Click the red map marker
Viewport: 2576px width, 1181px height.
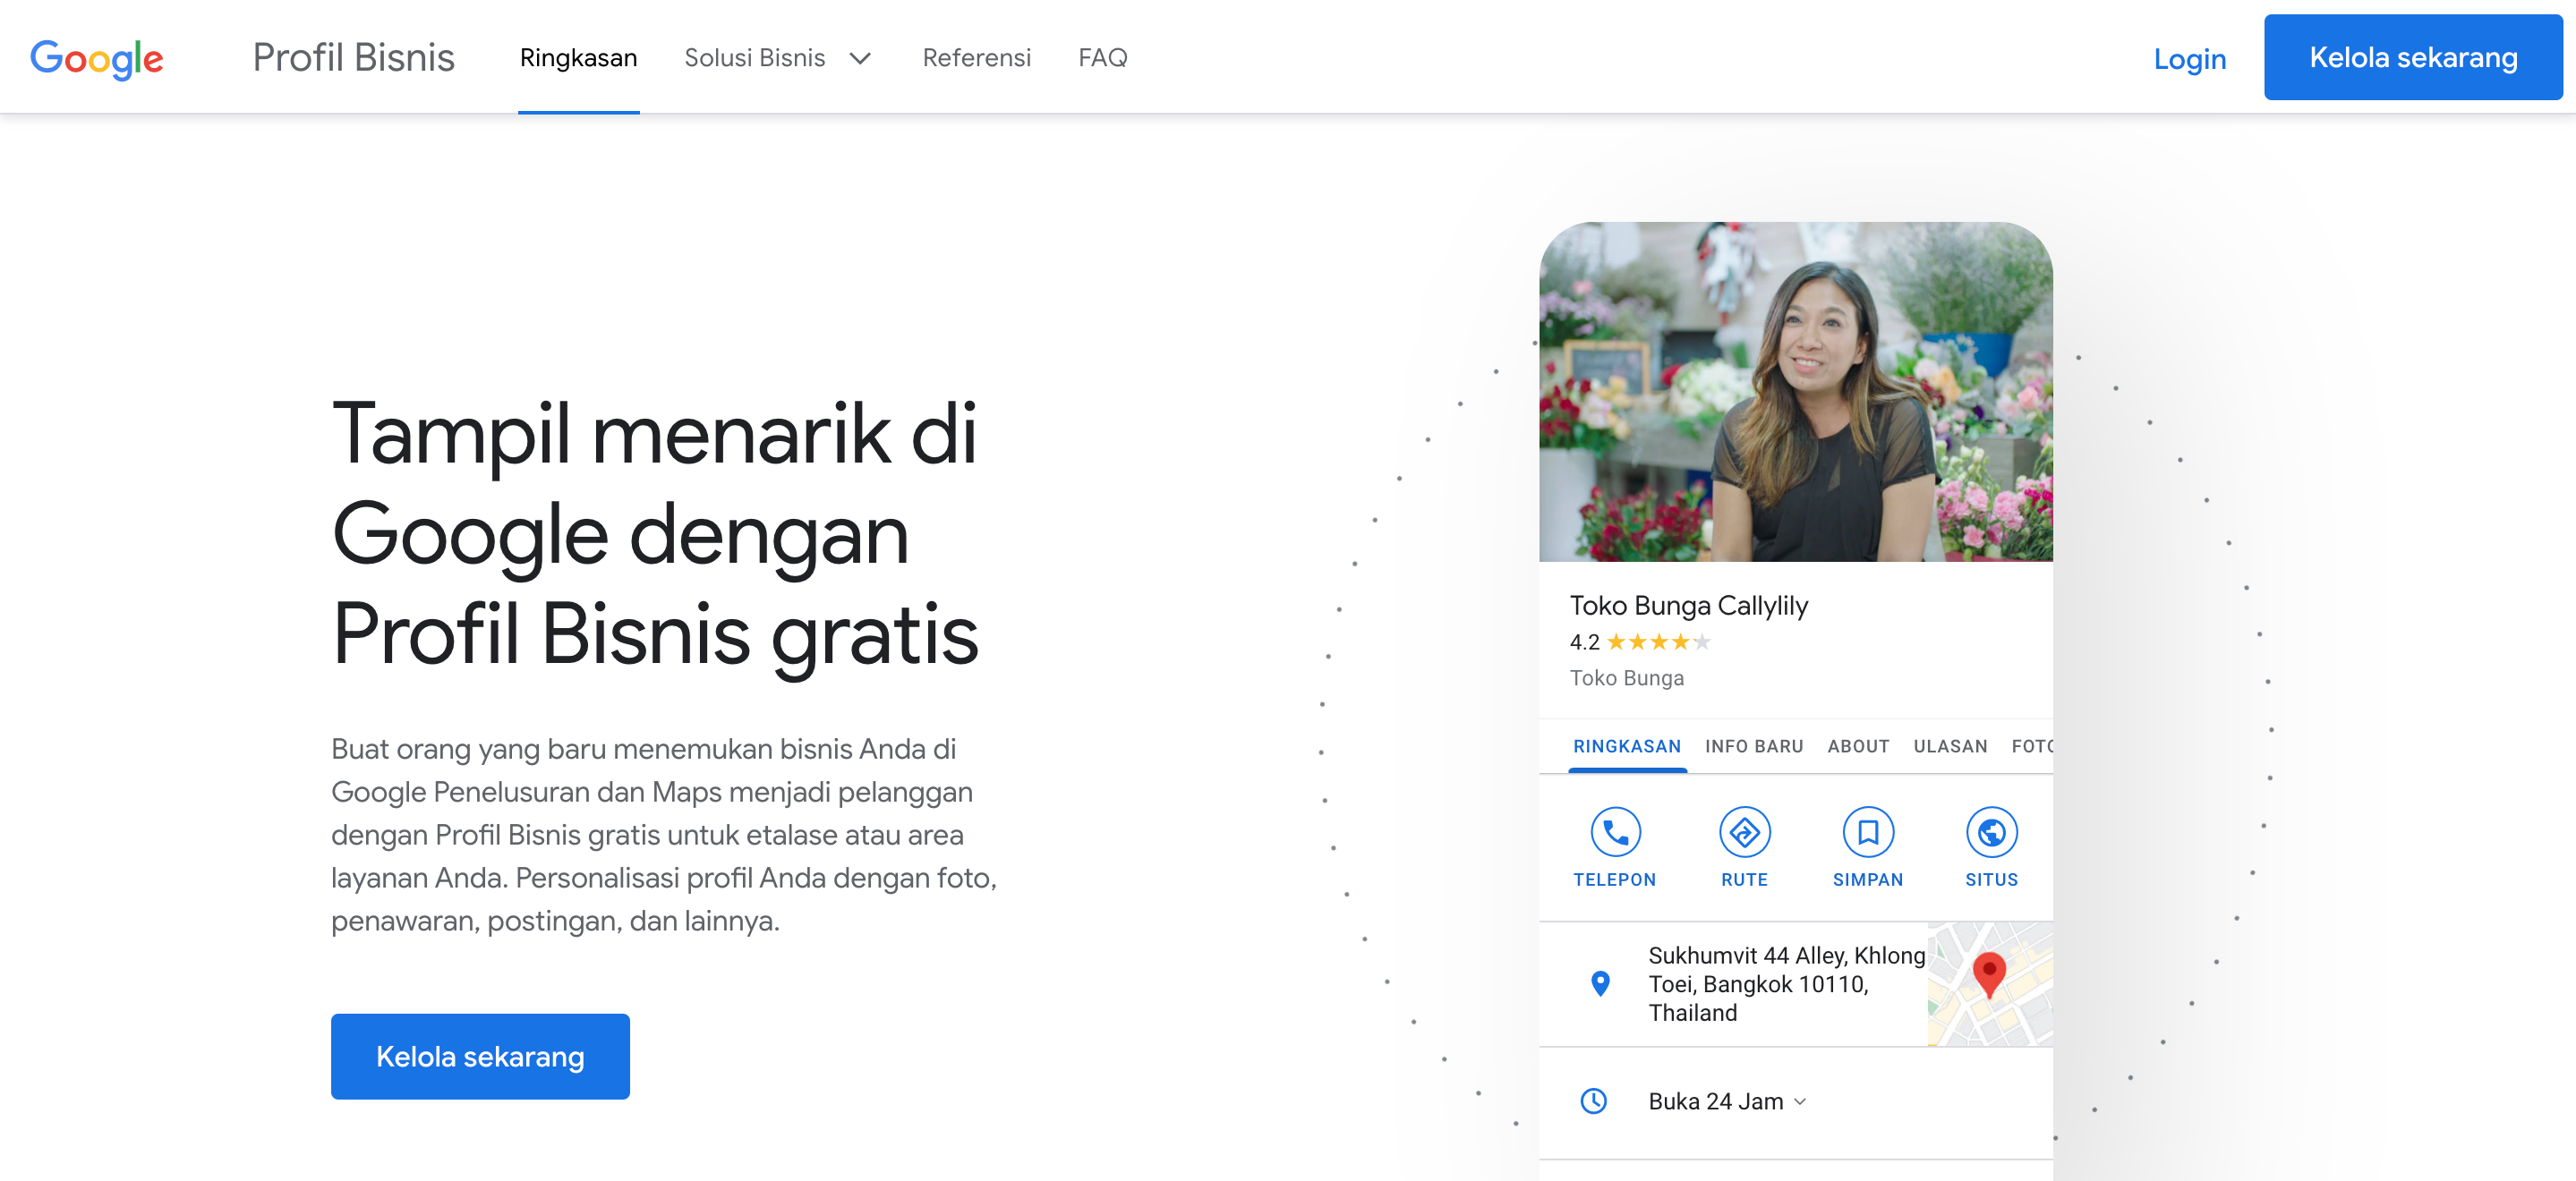pos(1989,974)
